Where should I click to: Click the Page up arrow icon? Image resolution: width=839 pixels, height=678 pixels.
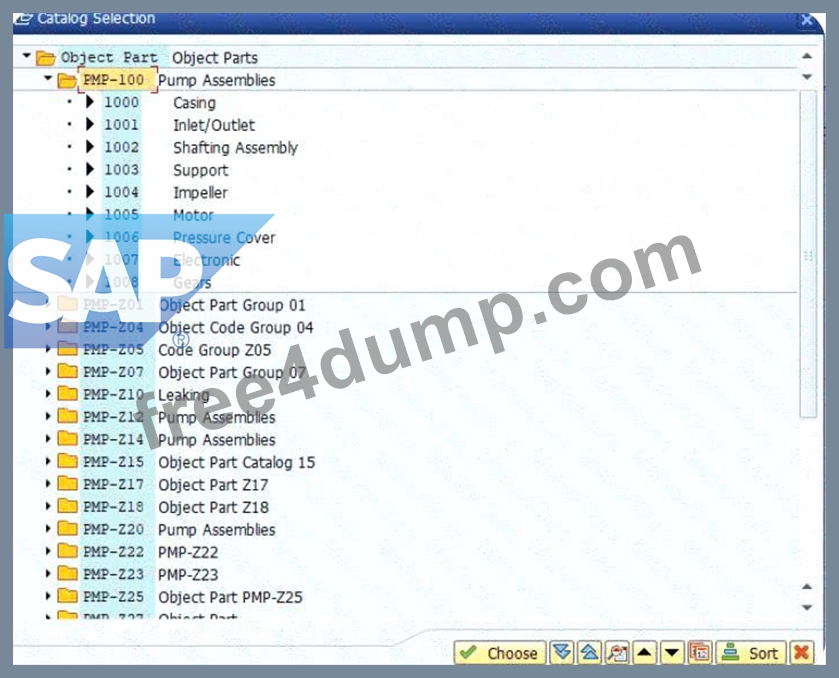pyautogui.click(x=645, y=652)
